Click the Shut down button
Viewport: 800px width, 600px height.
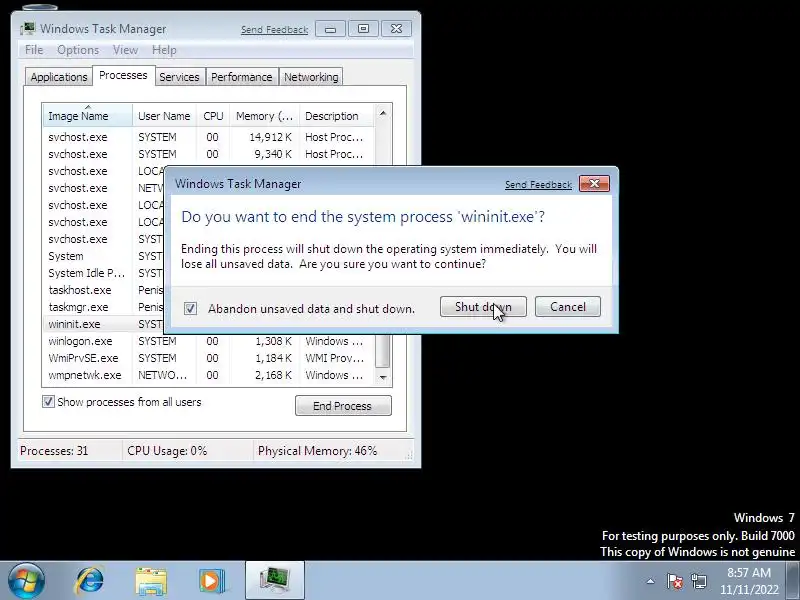click(x=483, y=307)
